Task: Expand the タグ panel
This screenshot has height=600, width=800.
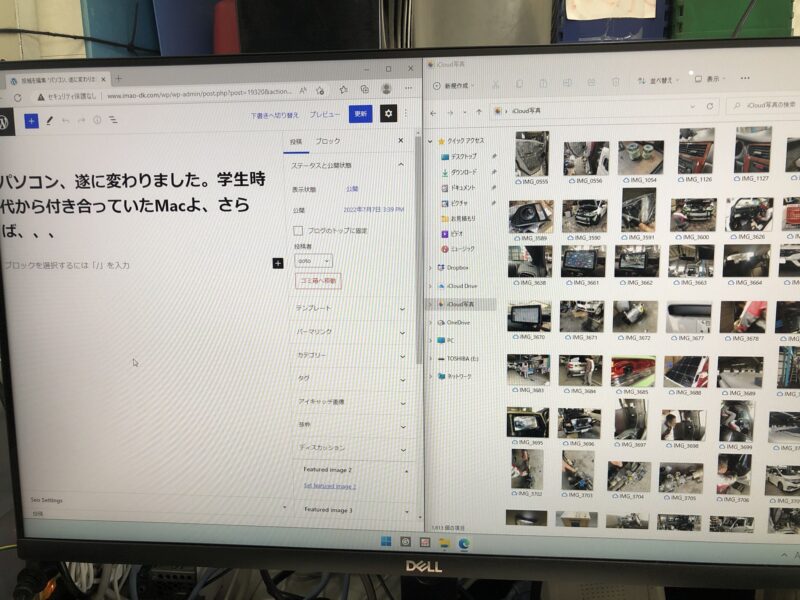Action: tap(351, 379)
